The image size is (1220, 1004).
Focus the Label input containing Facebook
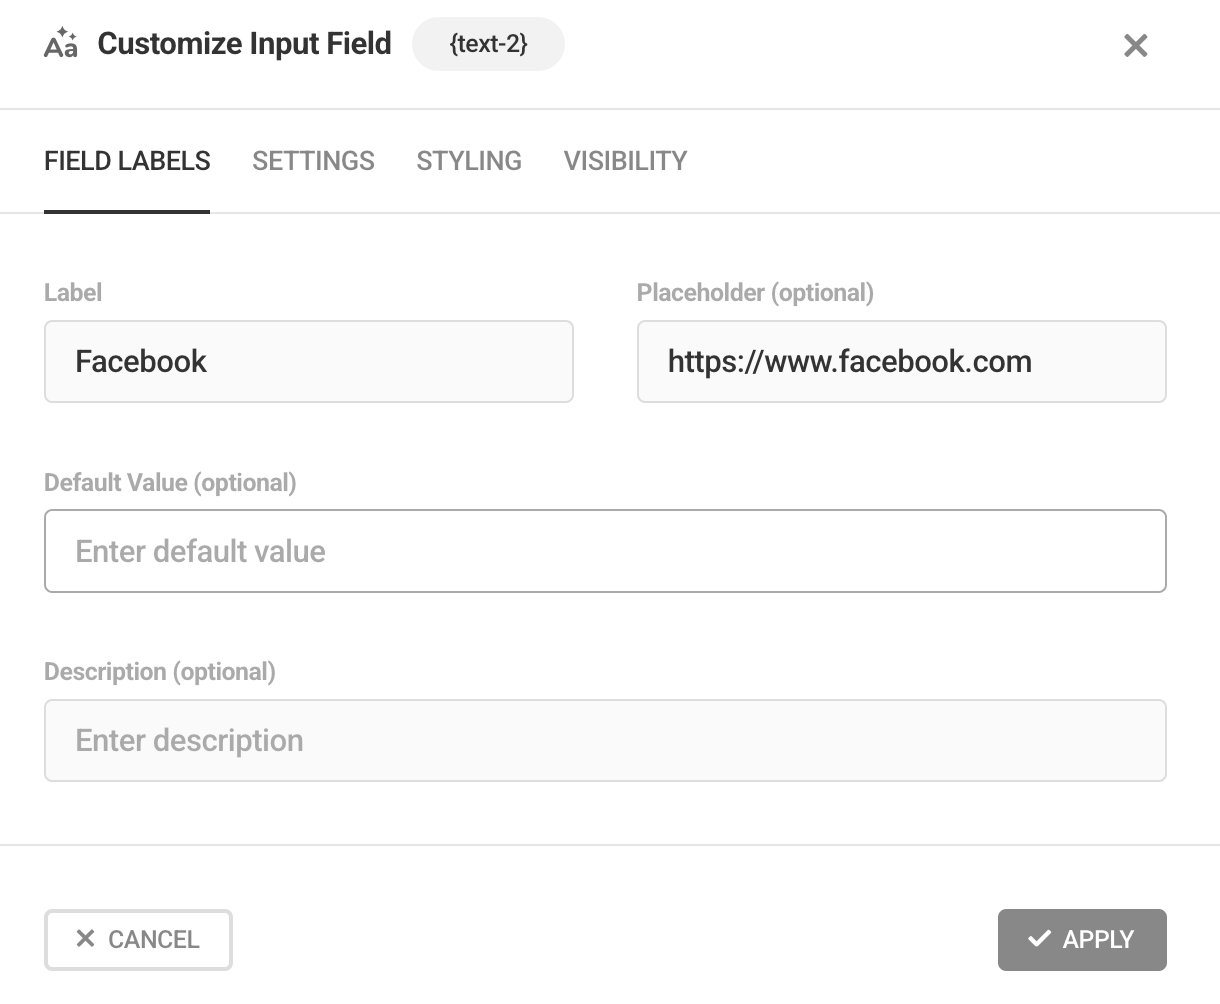point(309,361)
